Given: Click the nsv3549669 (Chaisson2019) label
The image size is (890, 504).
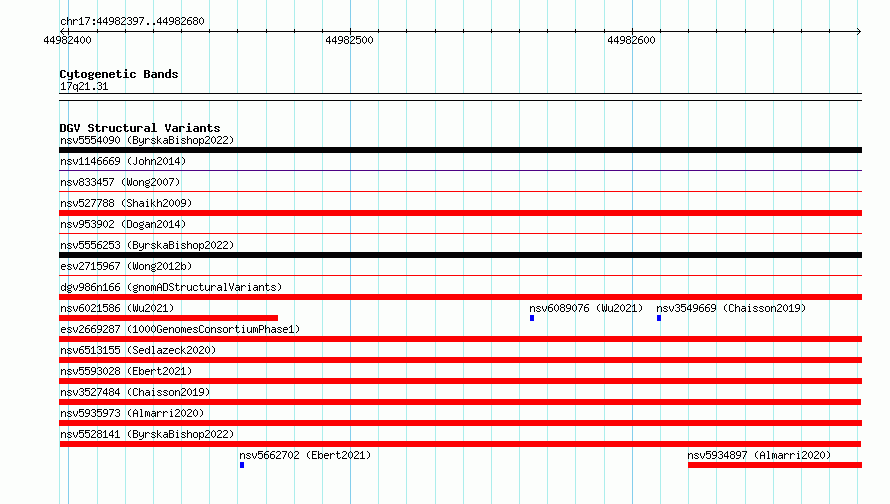Looking at the screenshot, I should tap(731, 308).
